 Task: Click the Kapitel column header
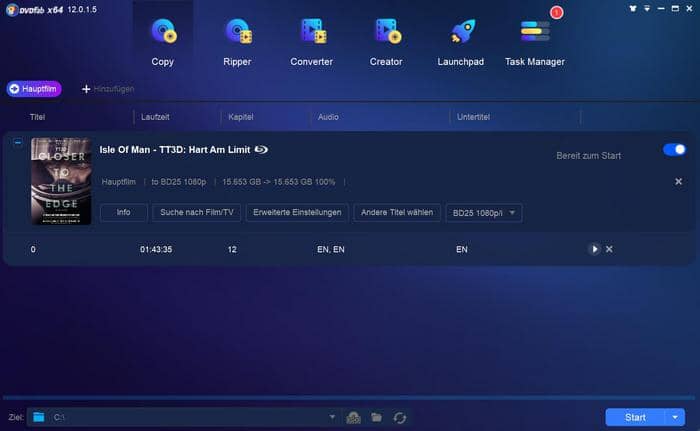pos(241,117)
